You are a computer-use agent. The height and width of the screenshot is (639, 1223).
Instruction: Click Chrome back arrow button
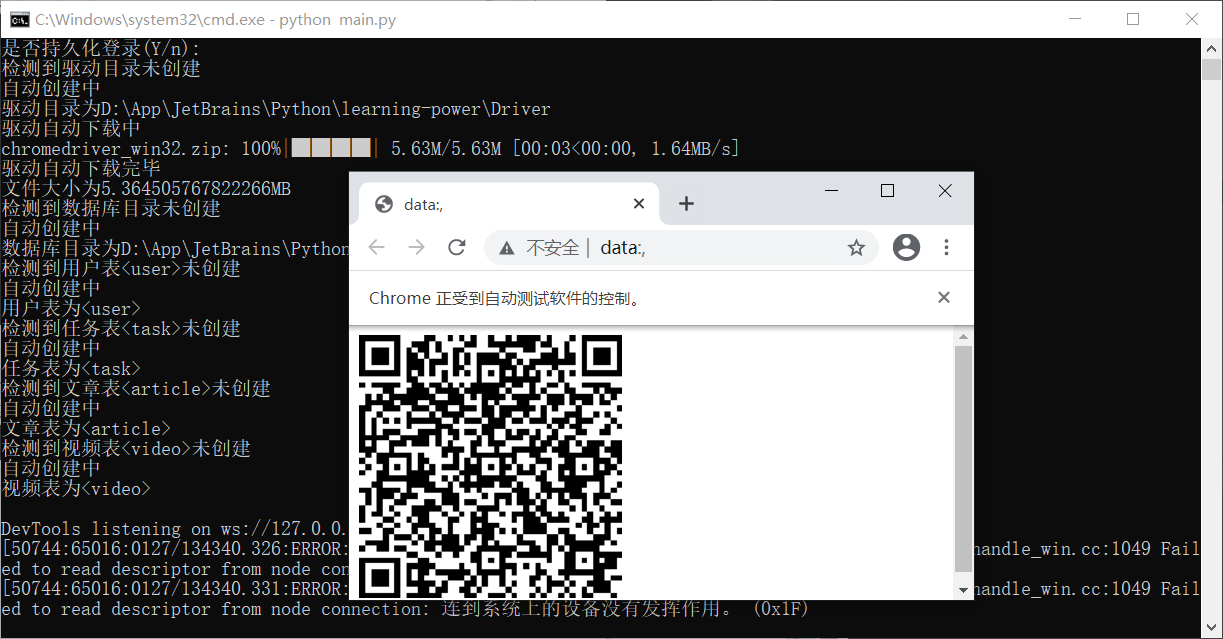[376, 247]
